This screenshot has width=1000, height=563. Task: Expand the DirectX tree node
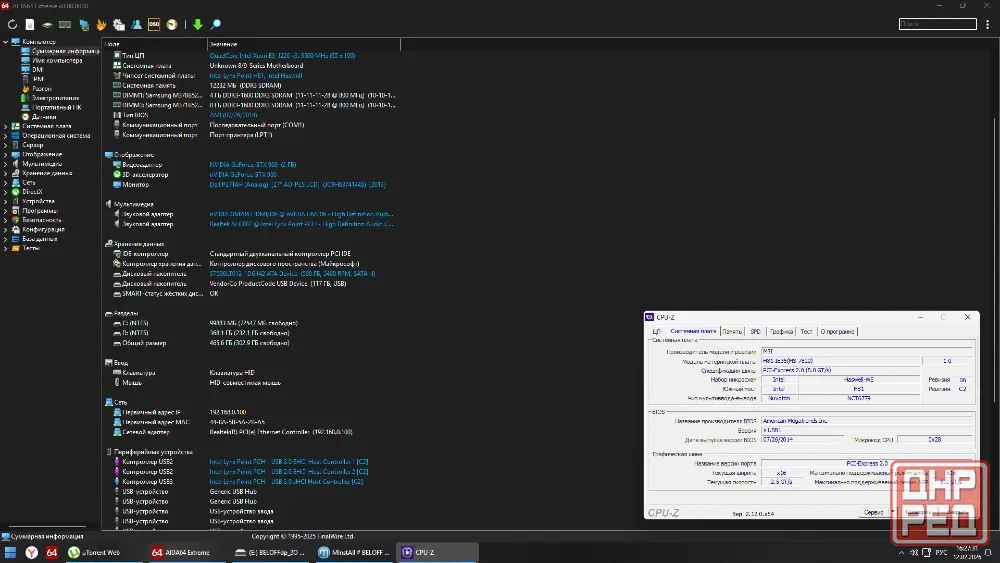(6, 192)
